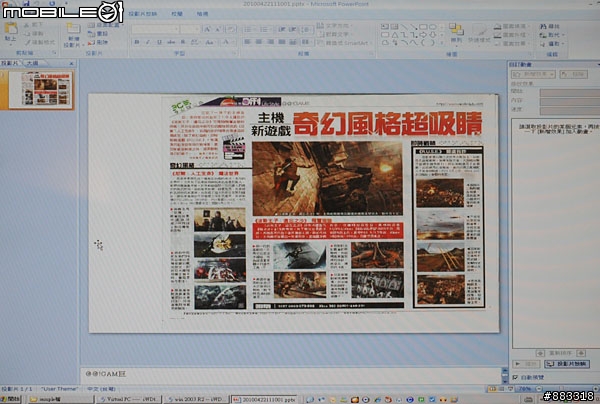Image resolution: width=600 pixels, height=404 pixels.
Task: Click the zoom slider in the status bar
Action: coord(562,389)
